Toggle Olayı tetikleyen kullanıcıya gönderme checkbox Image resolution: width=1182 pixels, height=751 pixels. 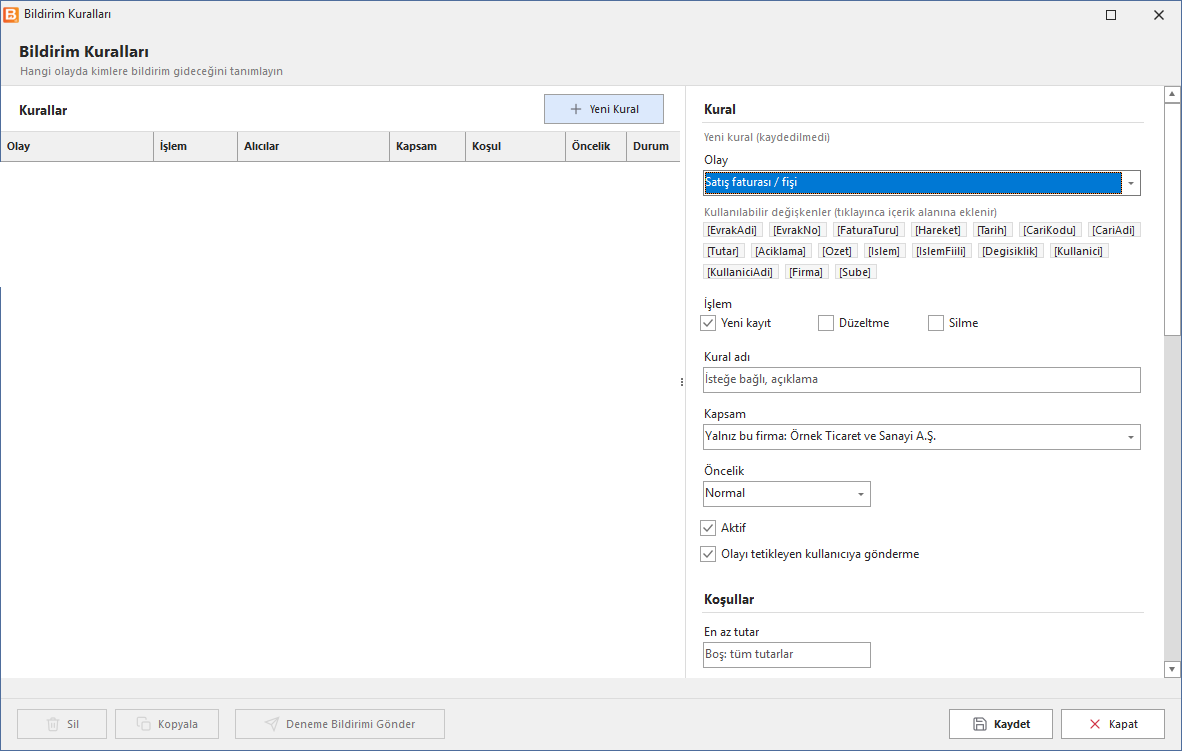click(x=708, y=554)
